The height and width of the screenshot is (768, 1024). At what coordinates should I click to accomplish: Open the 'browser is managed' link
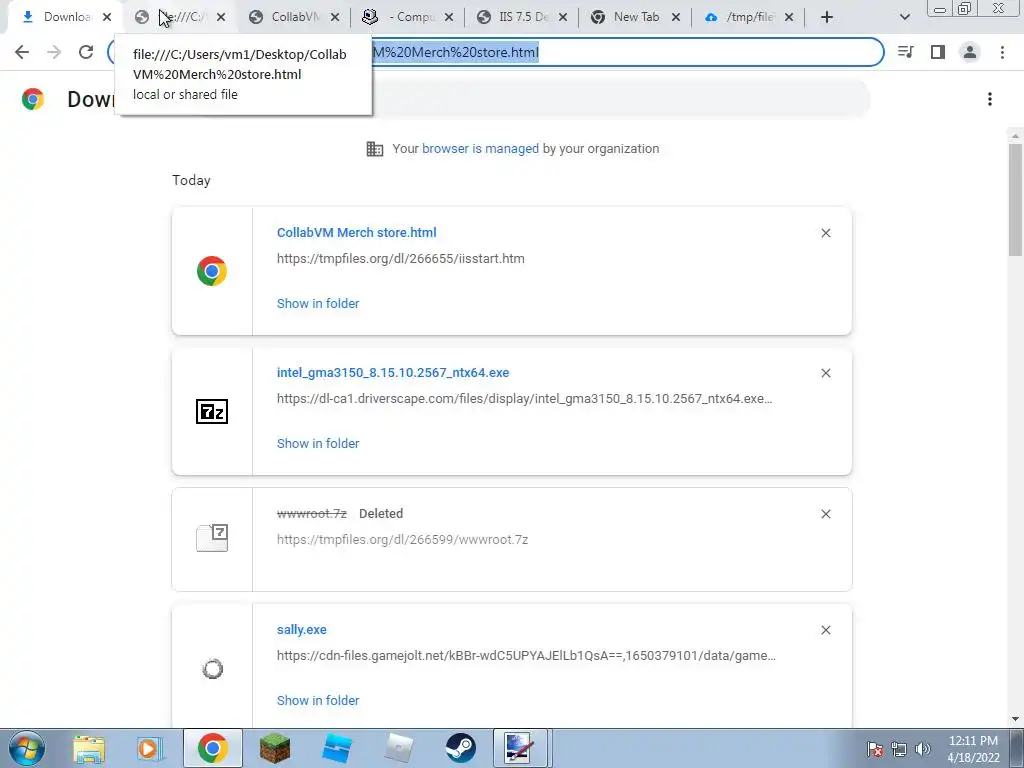click(481, 149)
